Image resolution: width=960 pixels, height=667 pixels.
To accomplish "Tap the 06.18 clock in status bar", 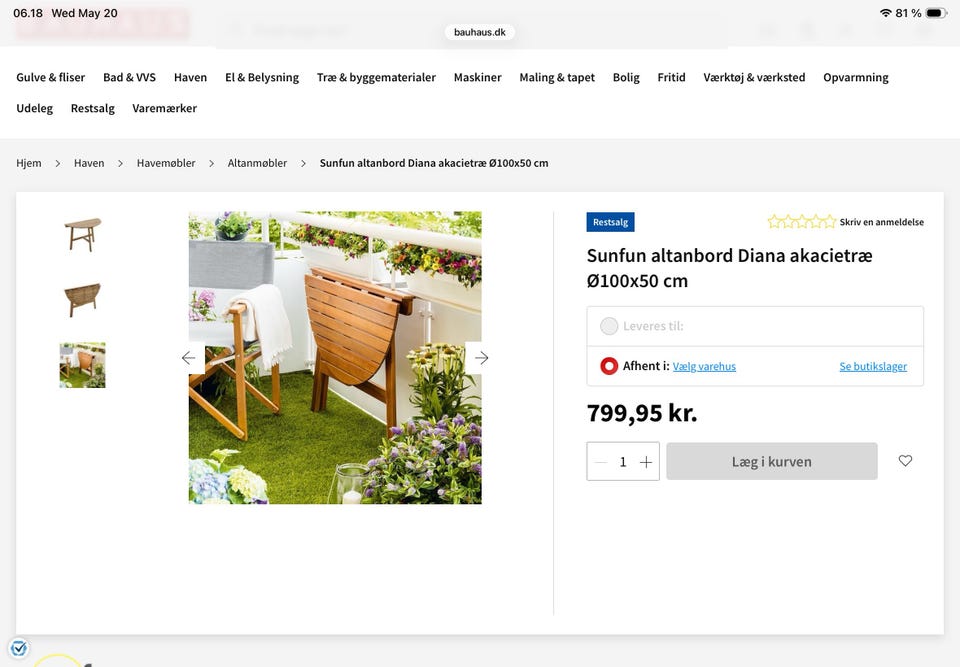I will 28,13.
